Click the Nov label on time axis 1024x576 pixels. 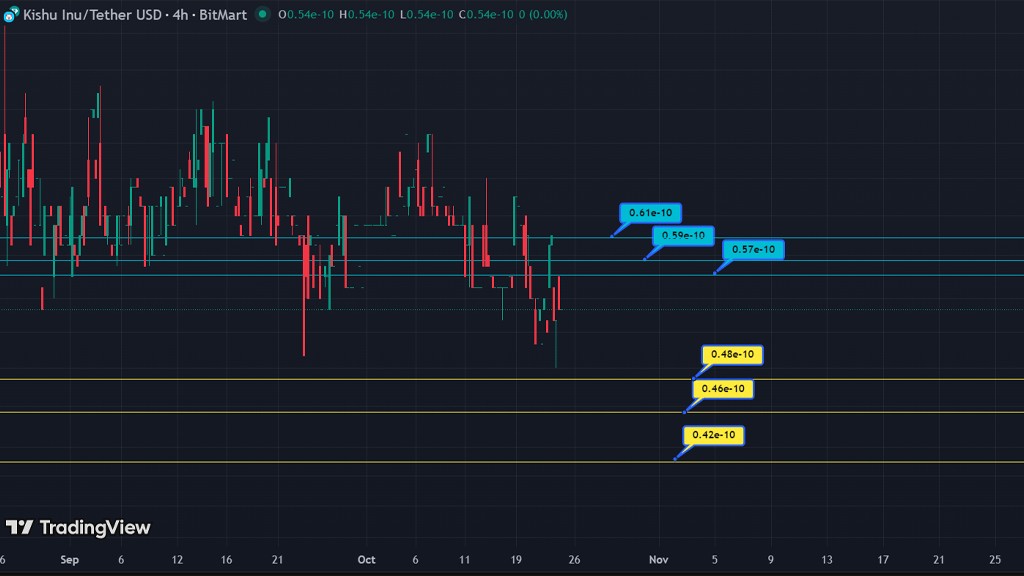(x=658, y=560)
